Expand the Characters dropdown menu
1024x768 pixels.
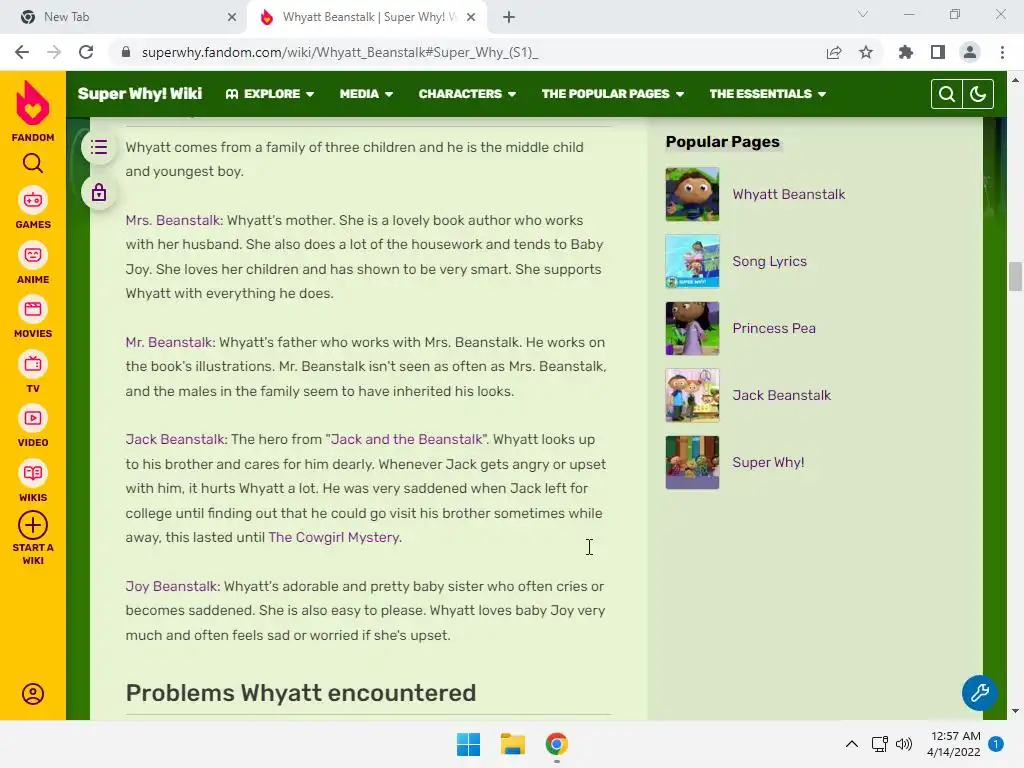click(x=467, y=94)
